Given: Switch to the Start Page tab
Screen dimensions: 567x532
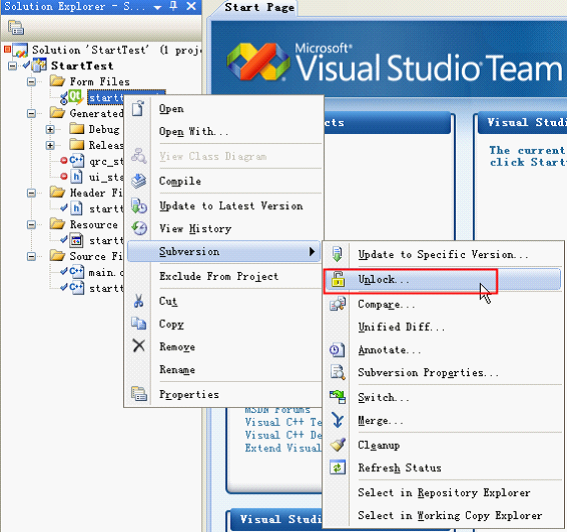Looking at the screenshot, I should click(259, 7).
